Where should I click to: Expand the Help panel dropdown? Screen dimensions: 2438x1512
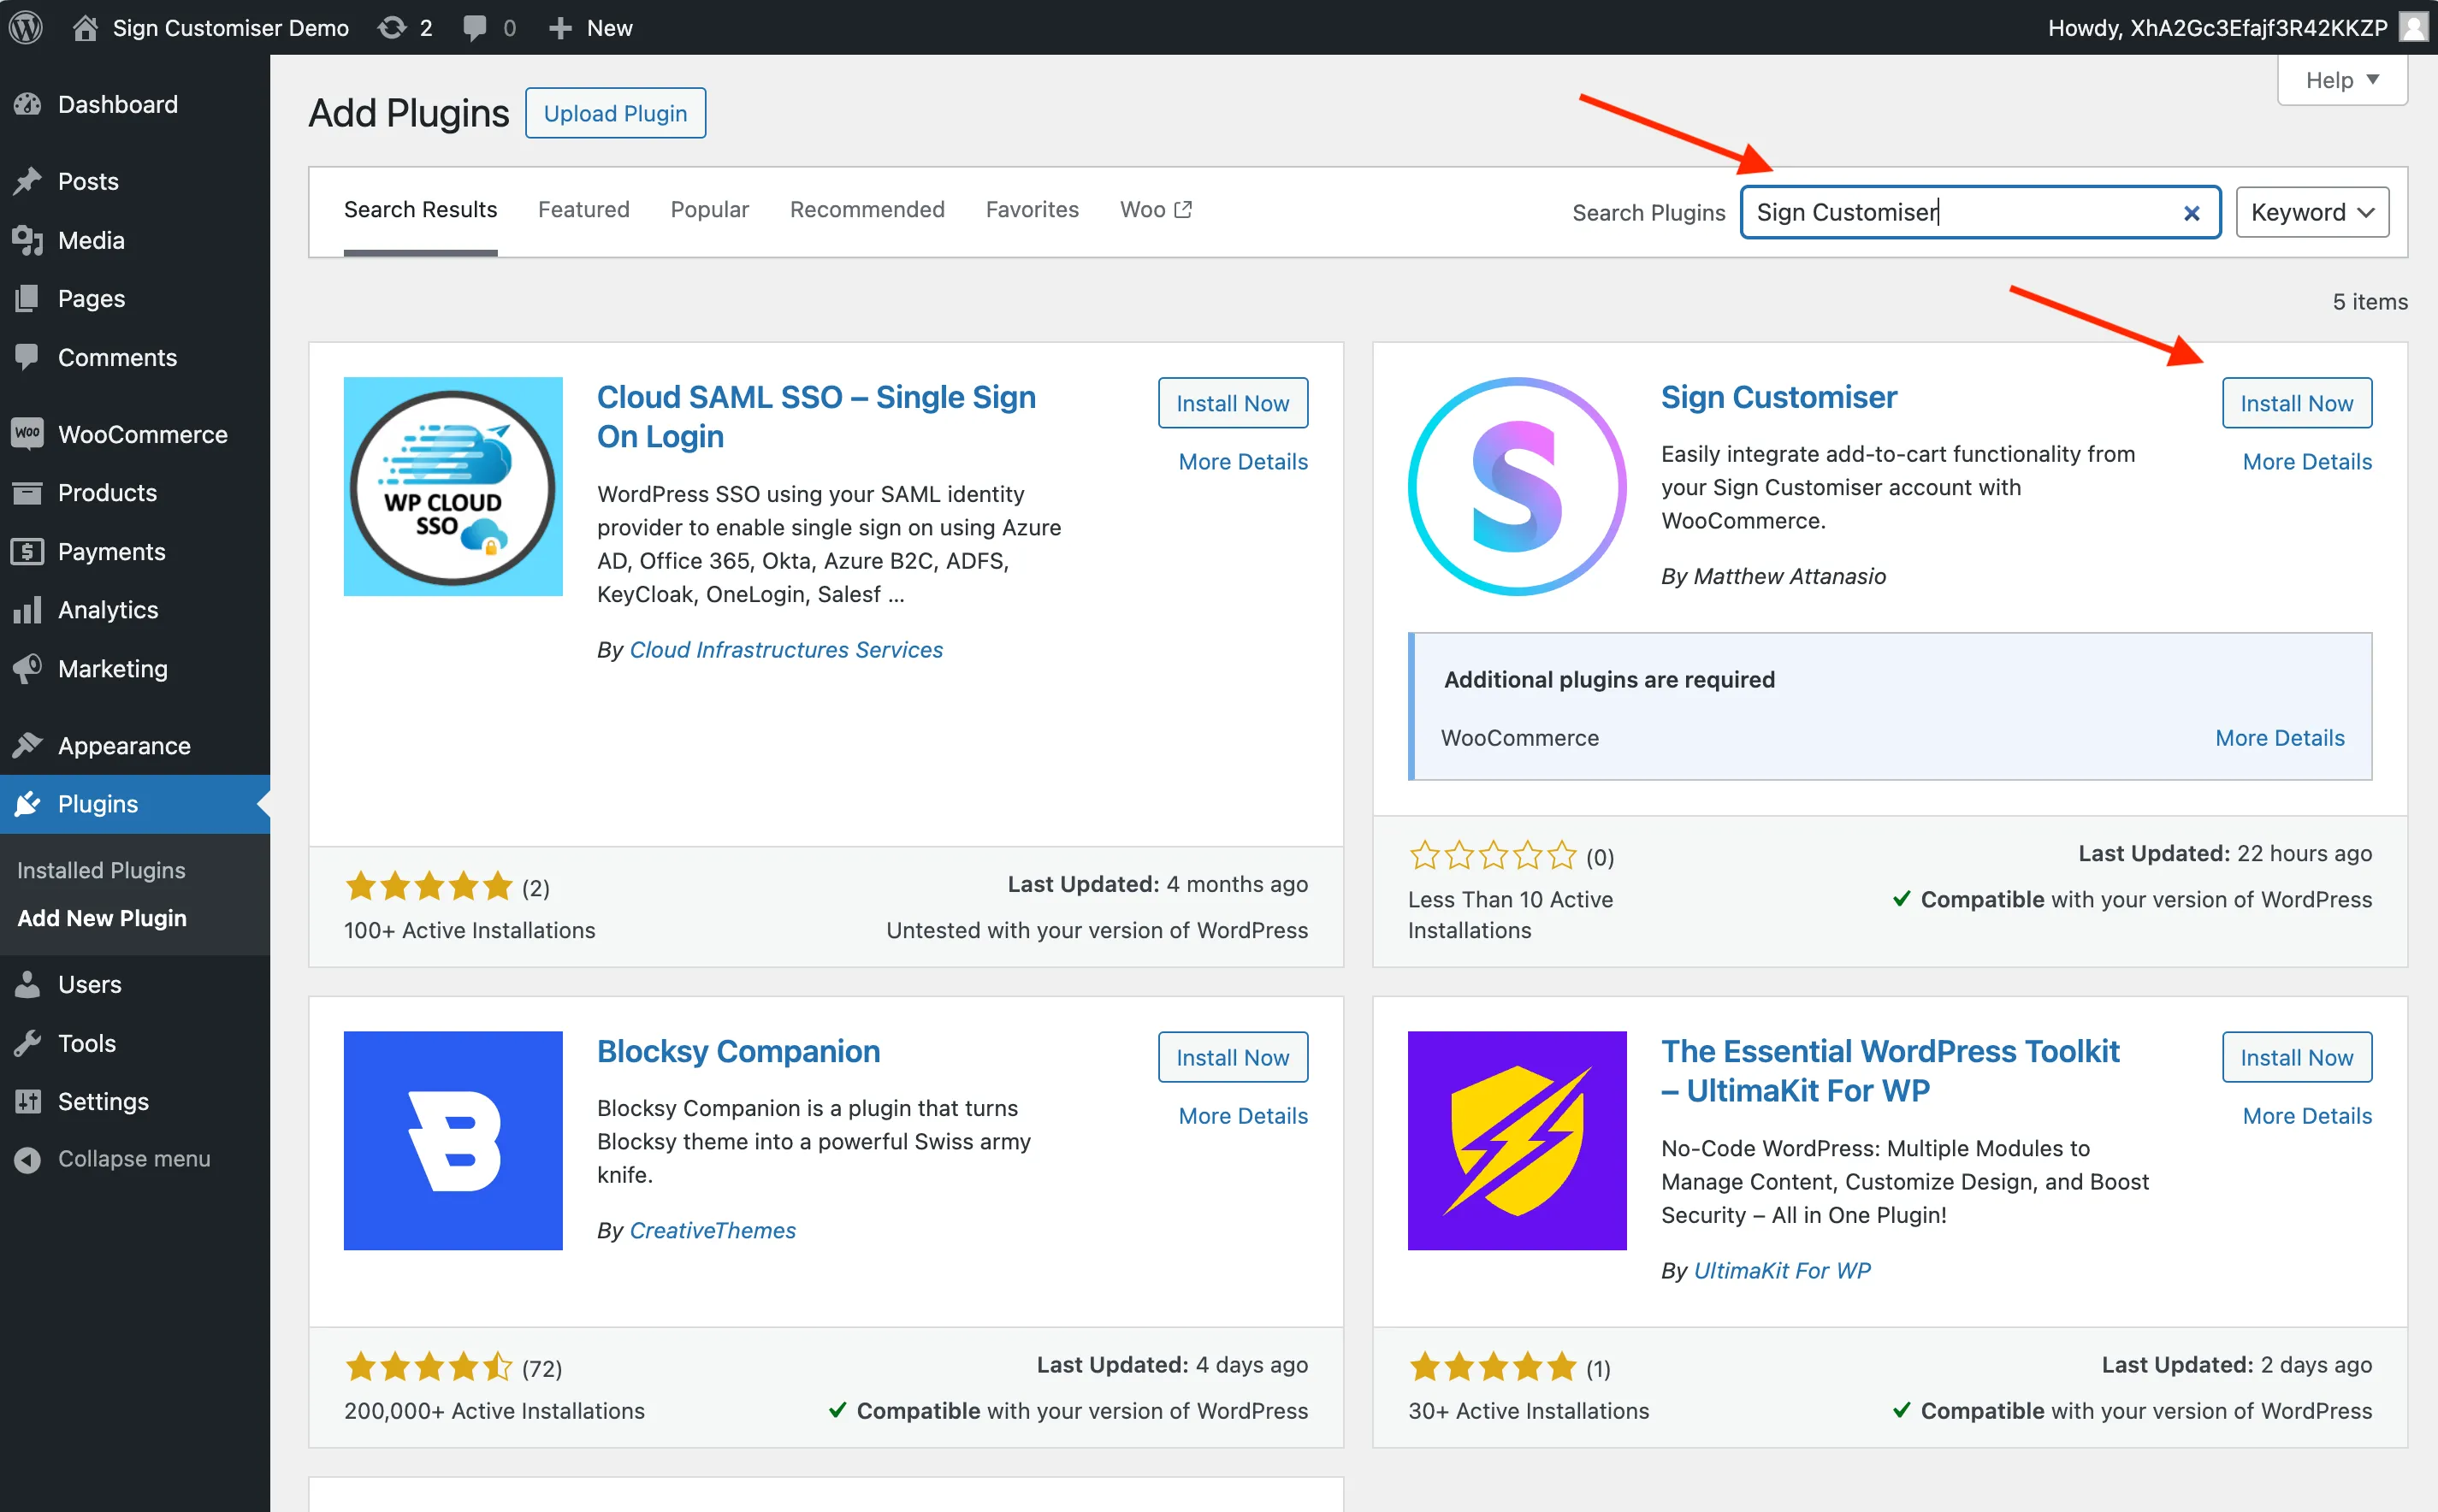pyautogui.click(x=2341, y=80)
